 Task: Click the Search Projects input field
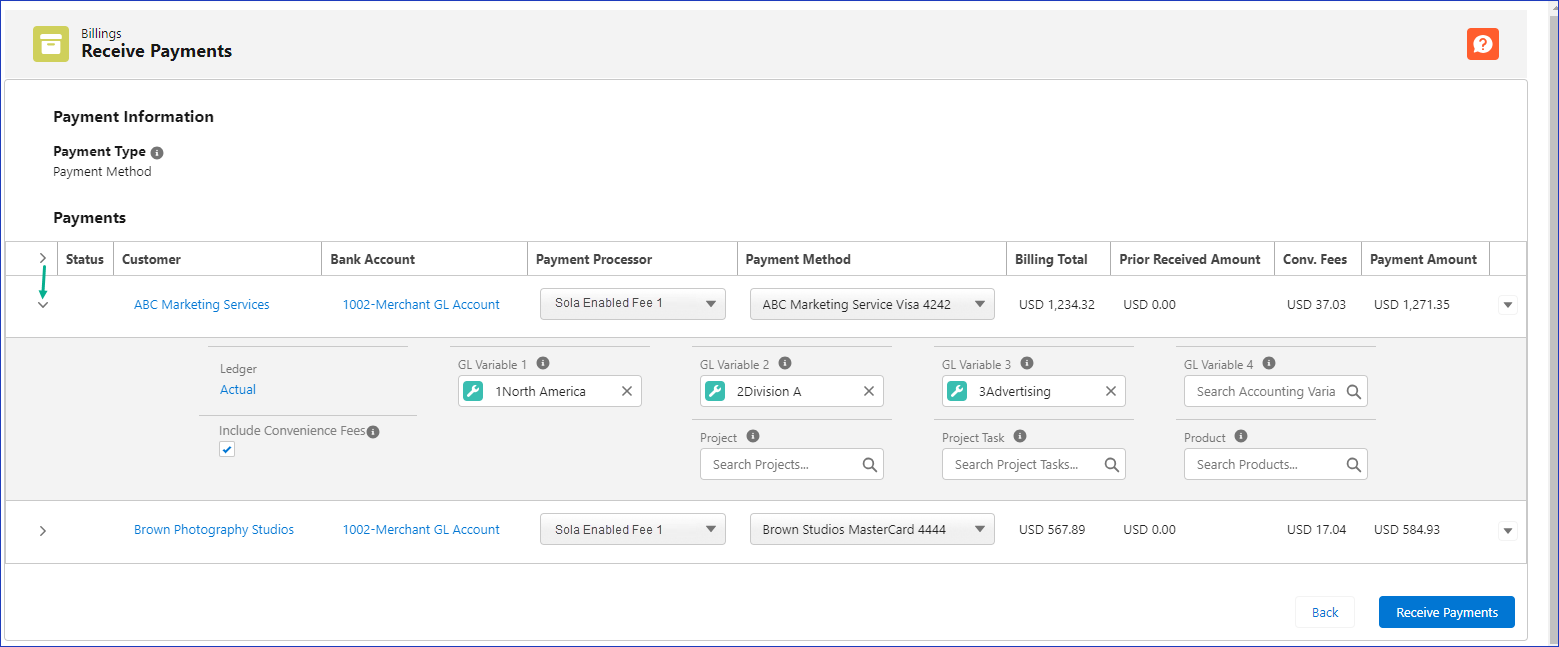coord(782,465)
